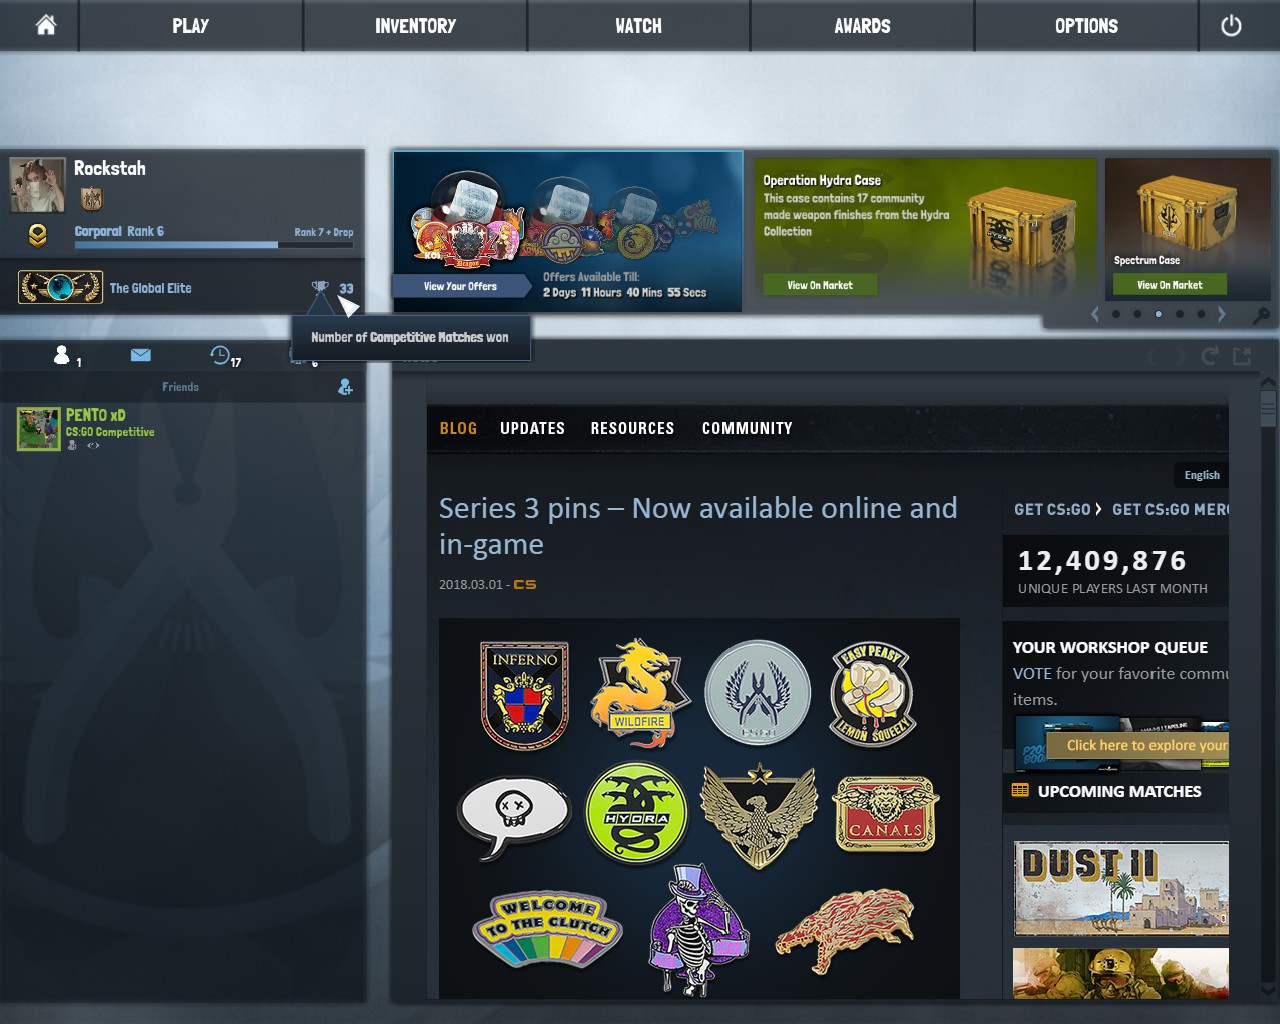Click the "12,409,876" unique players count
Screen dimensions: 1280x1024
1102,560
